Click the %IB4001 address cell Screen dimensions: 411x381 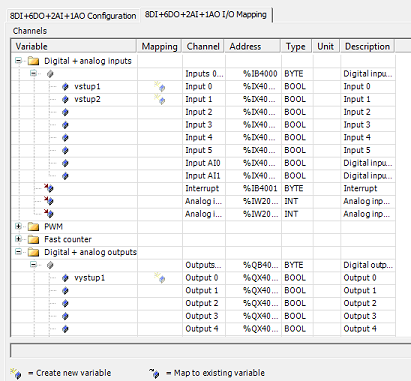coord(253,188)
